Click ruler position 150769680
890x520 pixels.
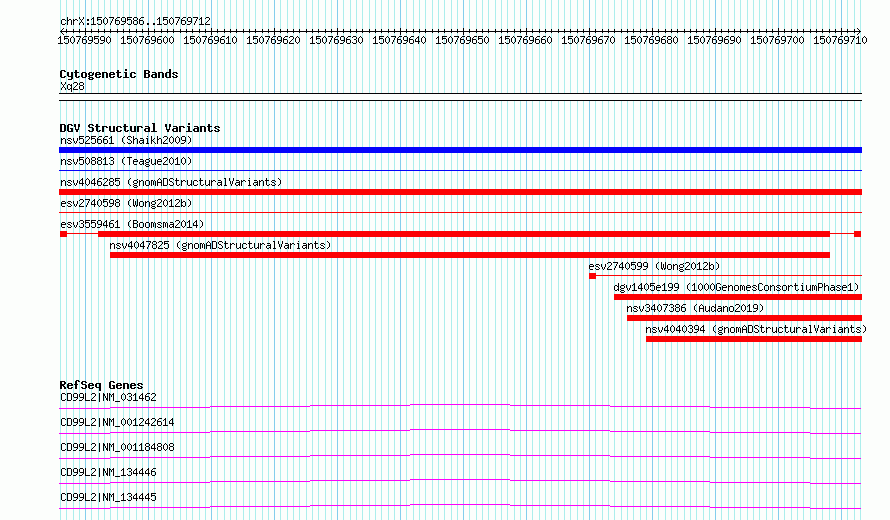[652, 40]
